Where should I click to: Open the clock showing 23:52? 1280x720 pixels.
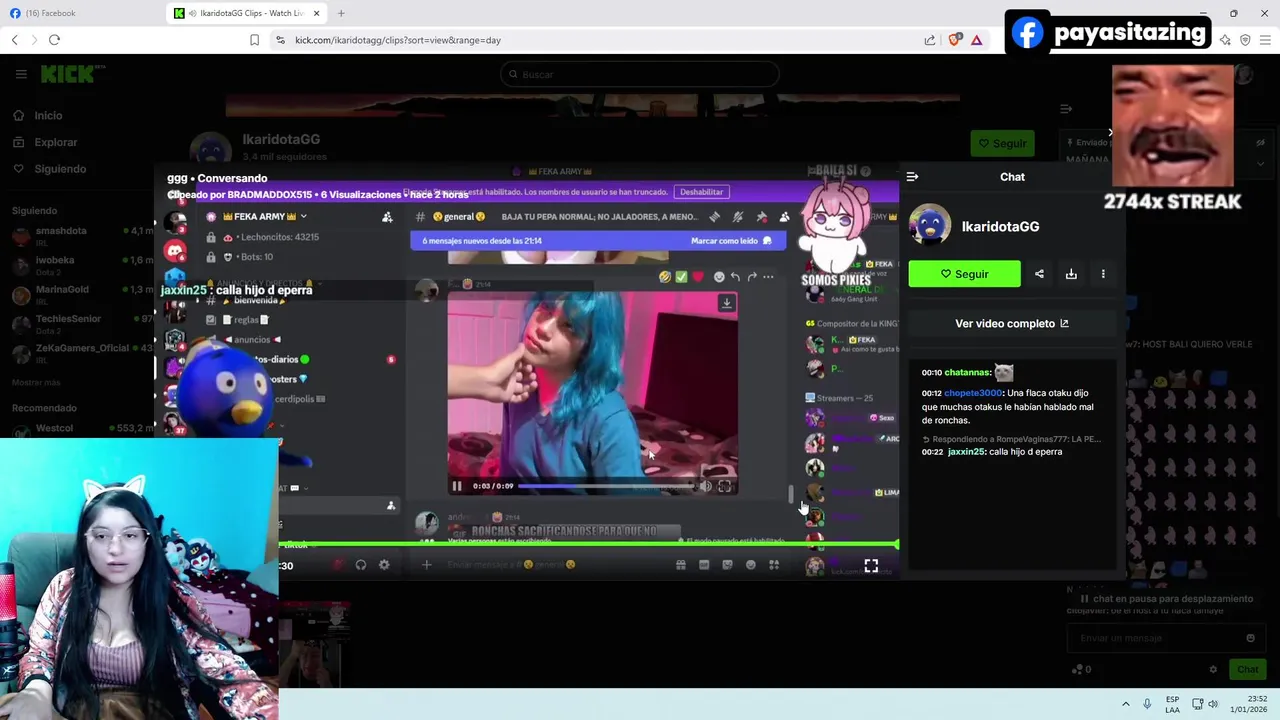coord(1249,704)
